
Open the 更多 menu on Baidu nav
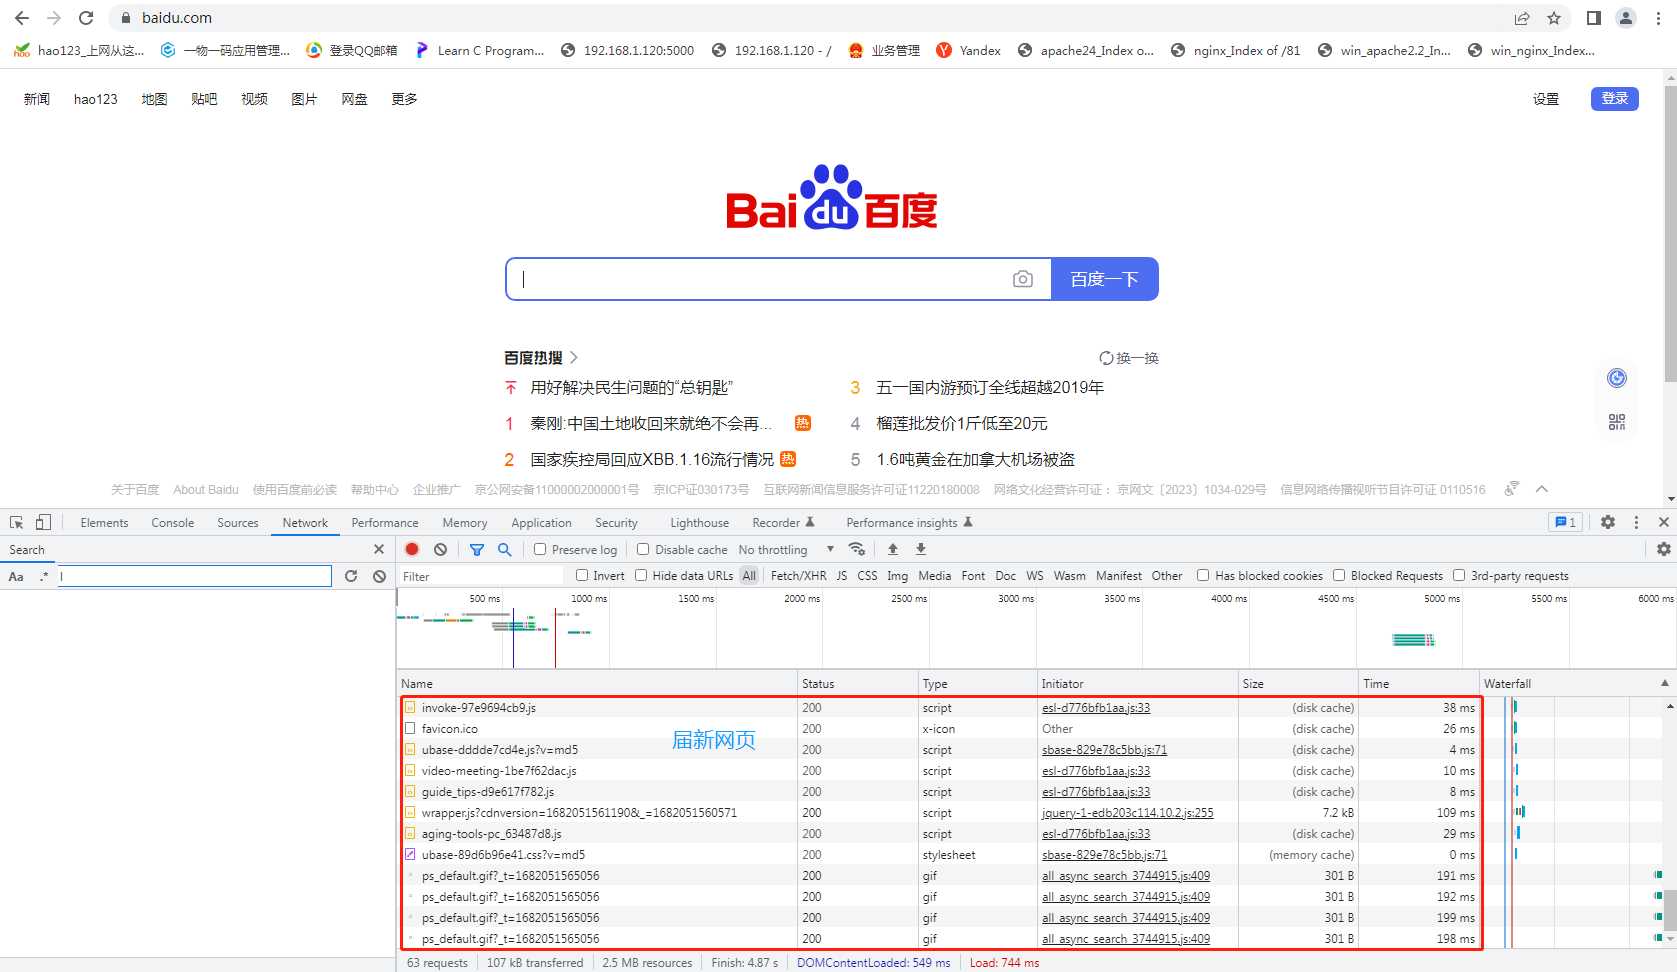404,98
